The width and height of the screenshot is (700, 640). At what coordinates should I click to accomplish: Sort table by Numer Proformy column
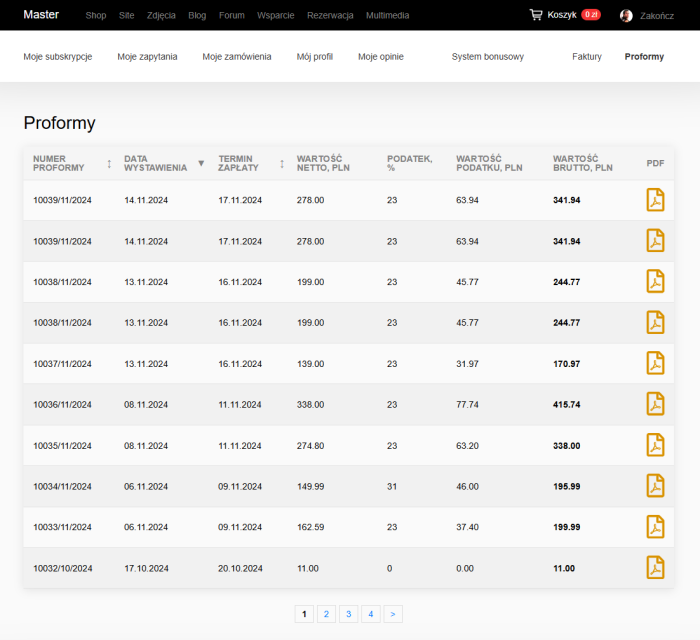(x=109, y=163)
